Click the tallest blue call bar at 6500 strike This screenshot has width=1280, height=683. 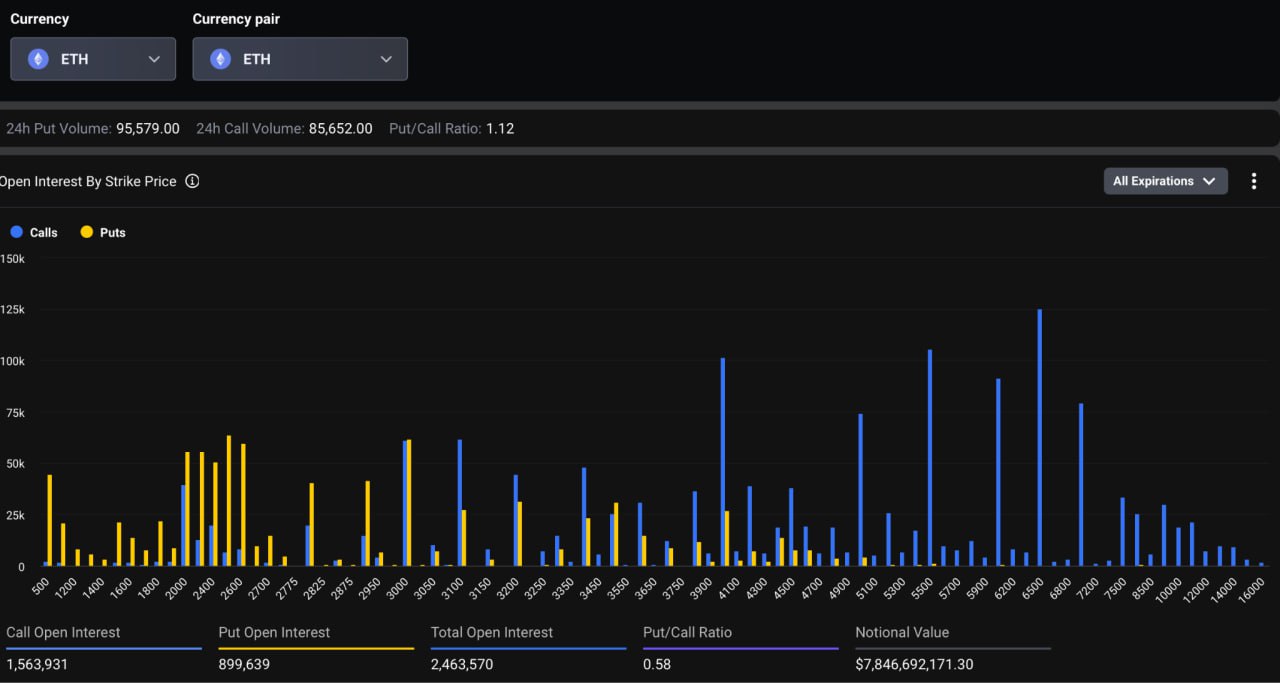pos(1040,440)
